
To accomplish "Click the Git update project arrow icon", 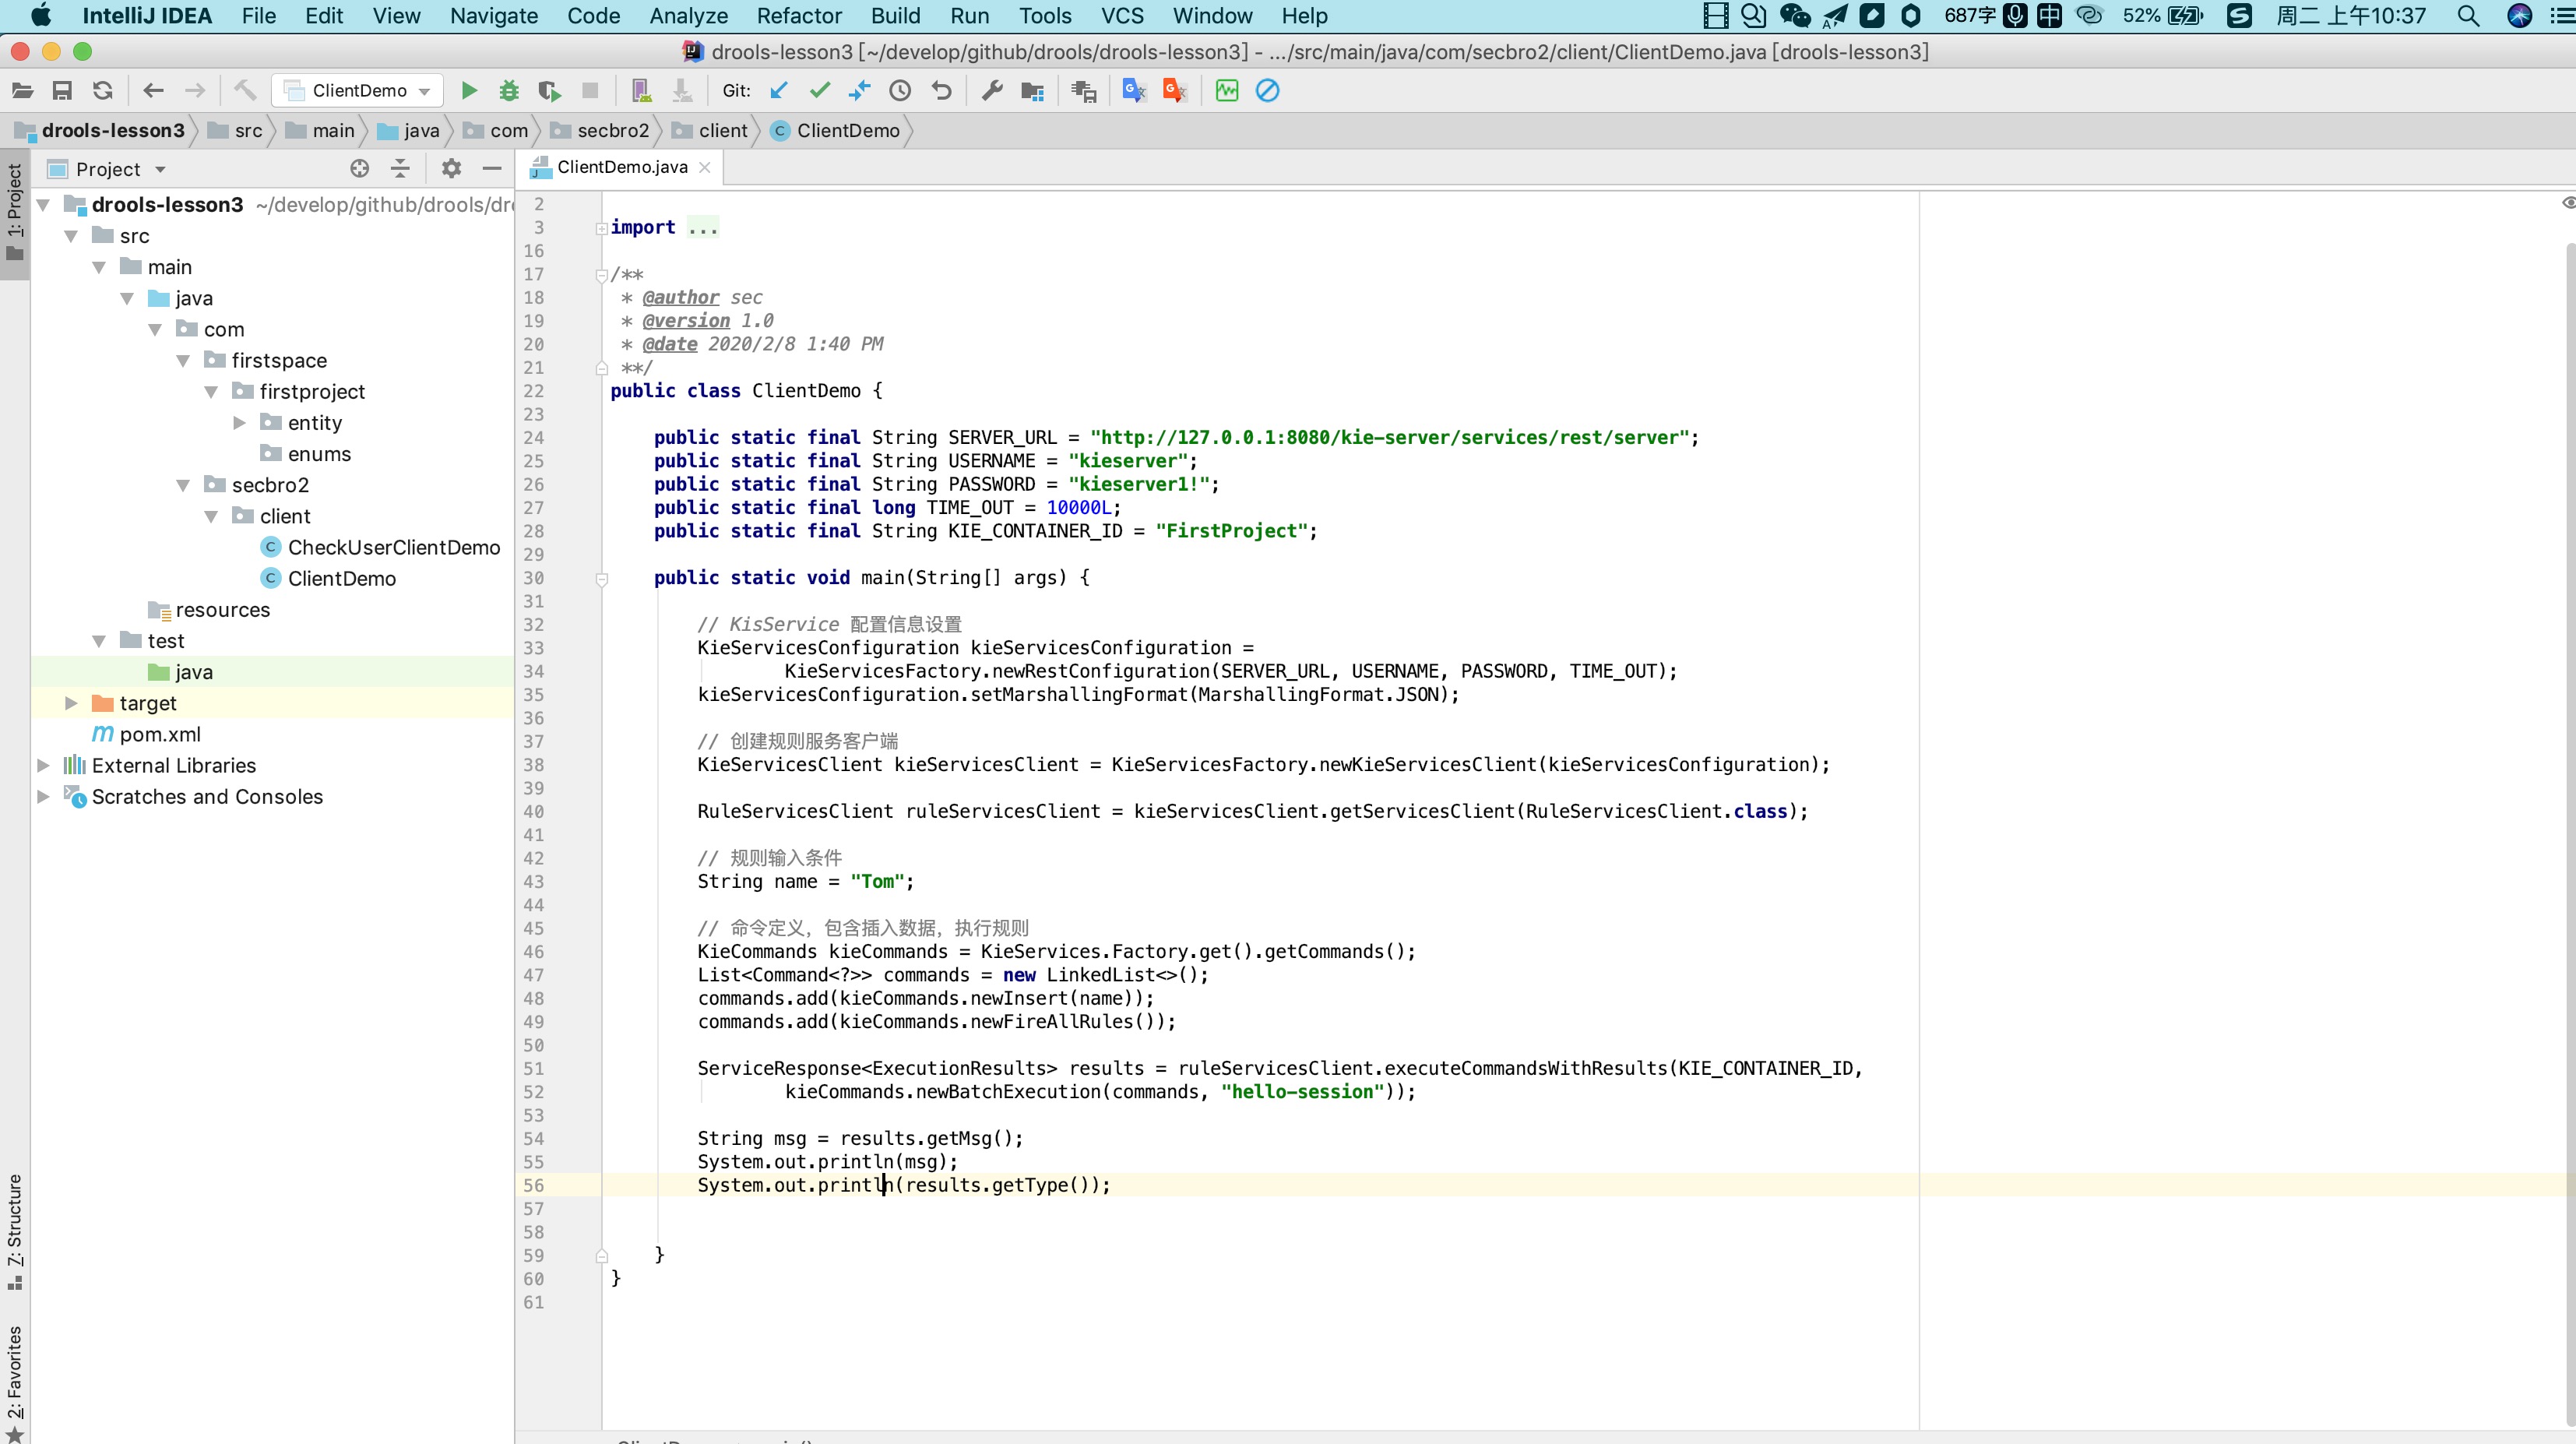I will coord(779,91).
